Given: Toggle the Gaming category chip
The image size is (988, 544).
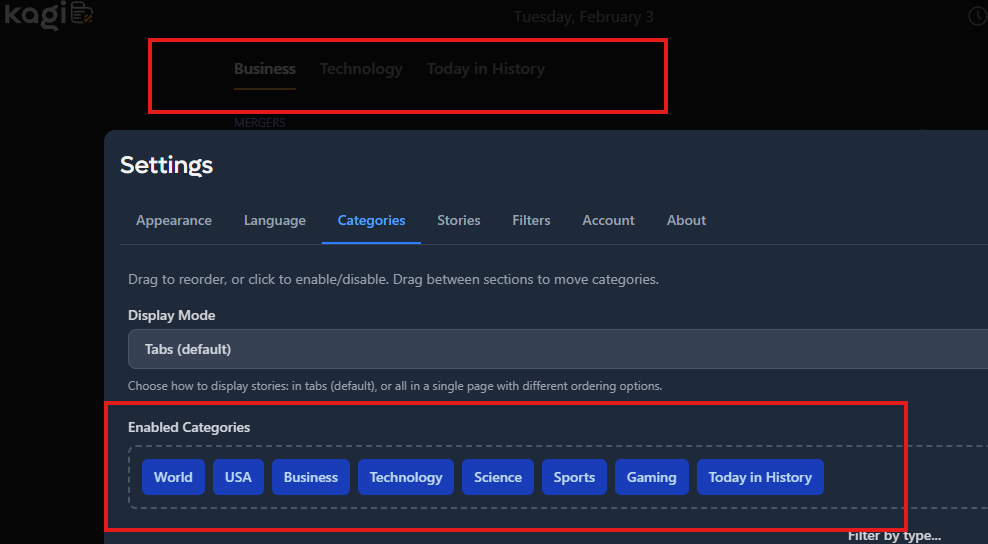Looking at the screenshot, I should pos(651,477).
